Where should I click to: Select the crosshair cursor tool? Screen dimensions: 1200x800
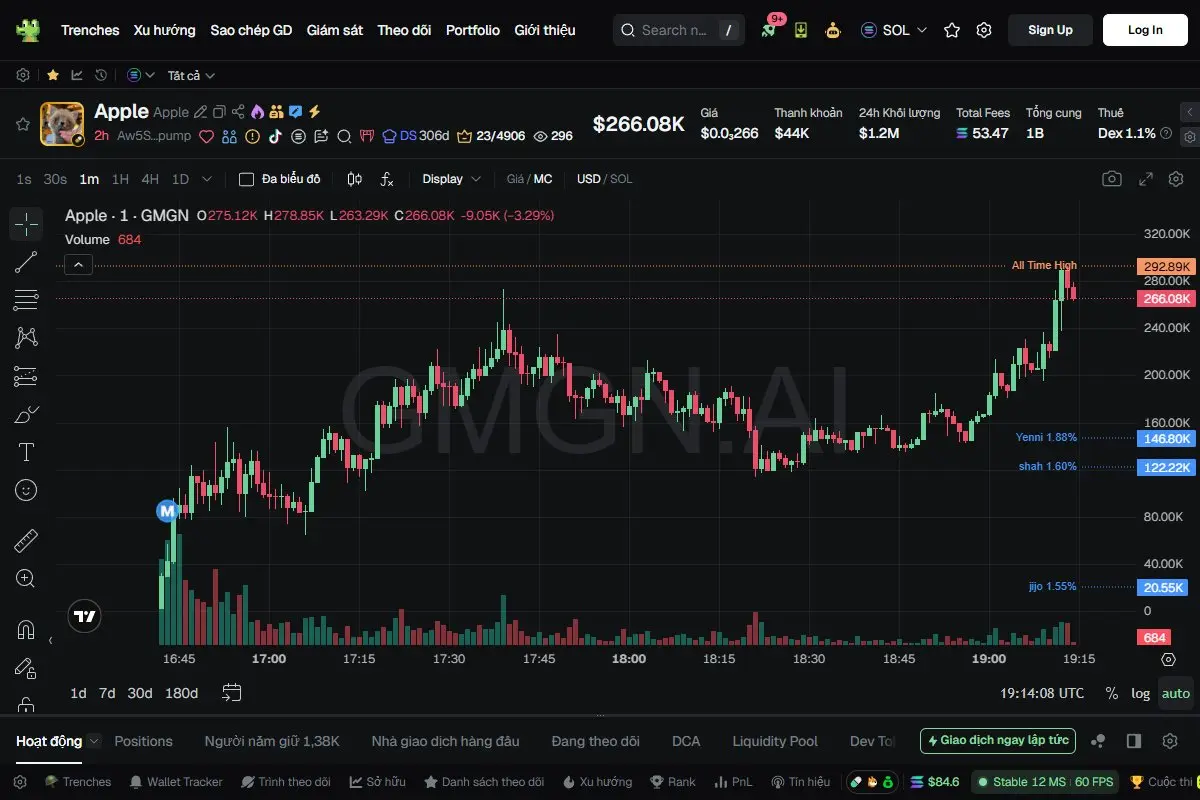(26, 224)
